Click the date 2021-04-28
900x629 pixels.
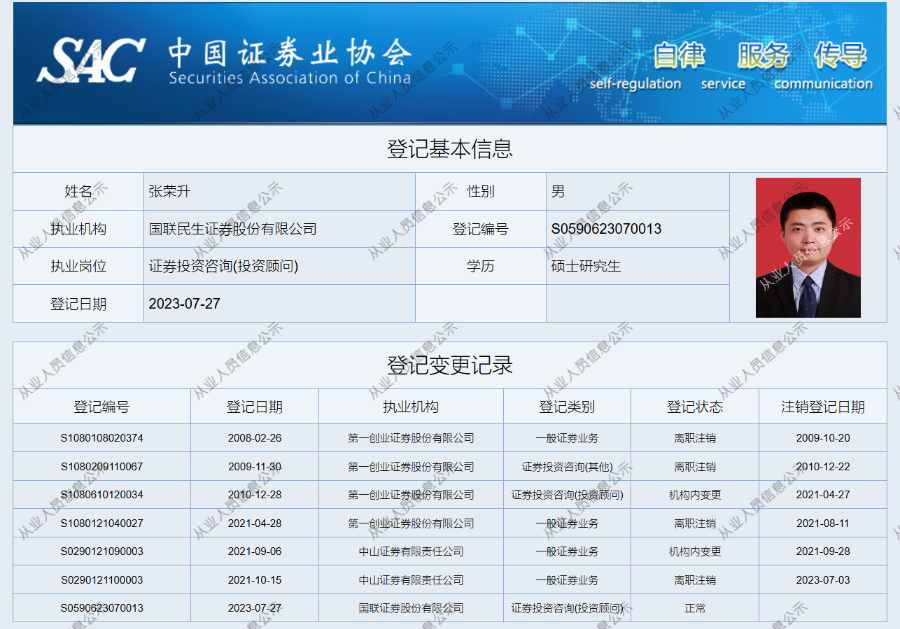[254, 523]
